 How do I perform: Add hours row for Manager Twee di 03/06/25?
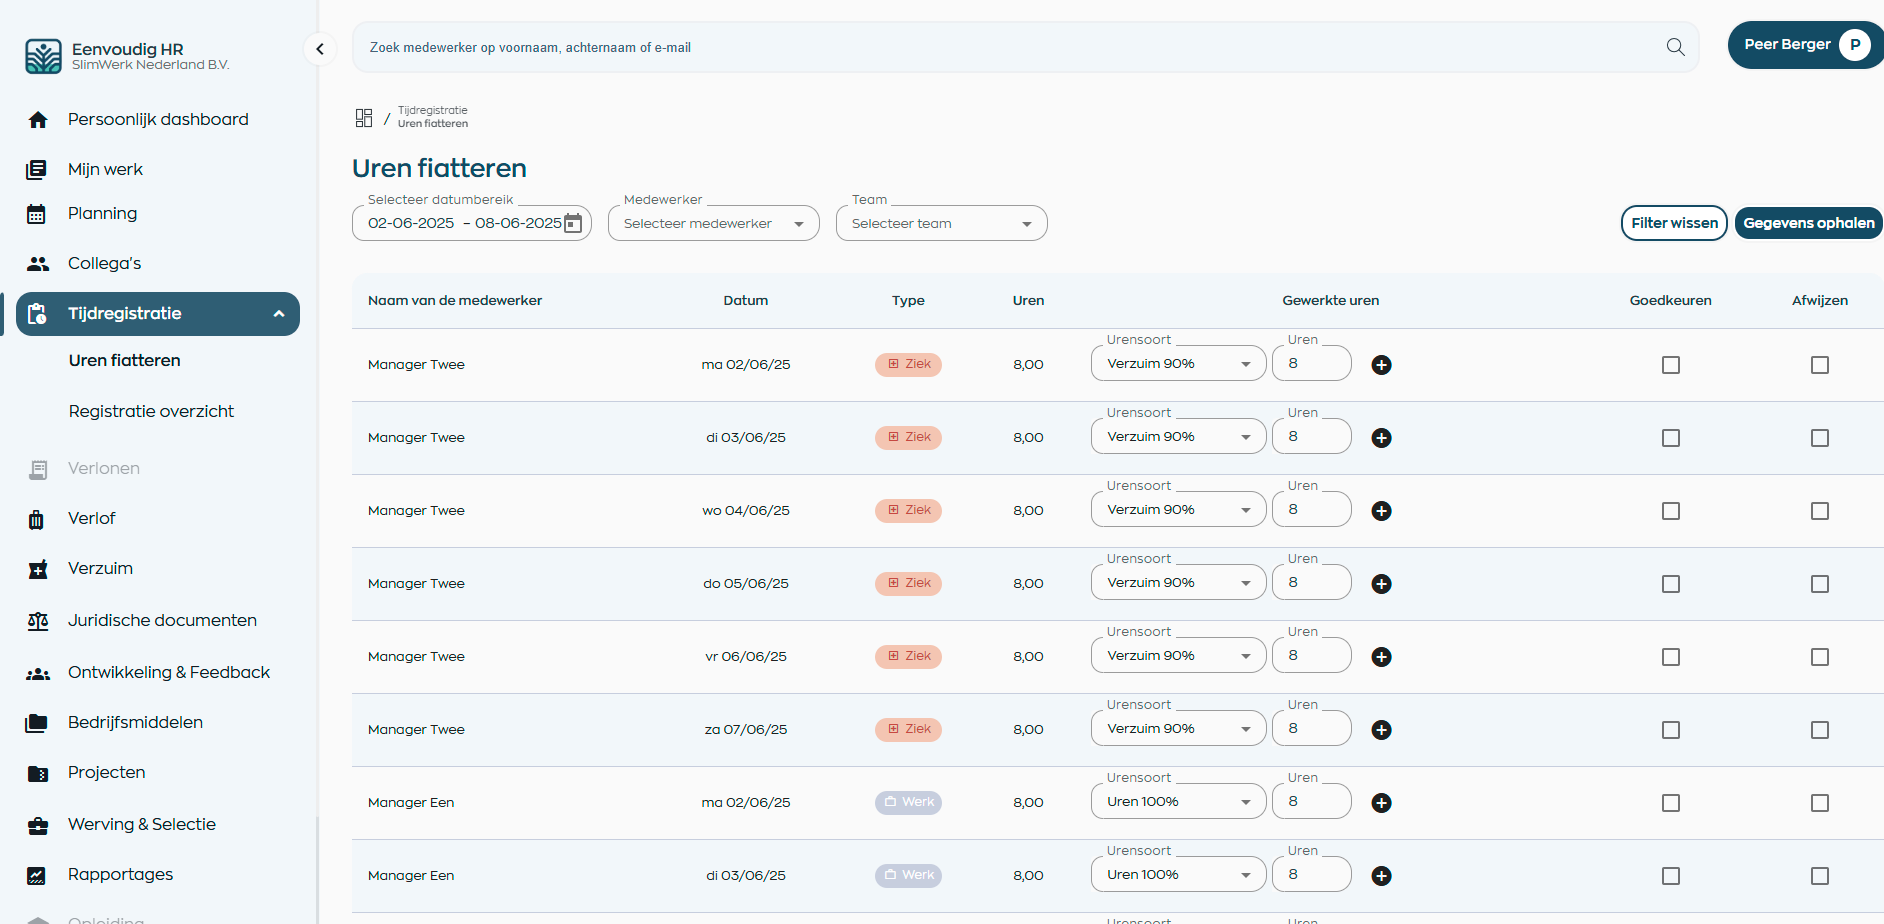(1381, 438)
